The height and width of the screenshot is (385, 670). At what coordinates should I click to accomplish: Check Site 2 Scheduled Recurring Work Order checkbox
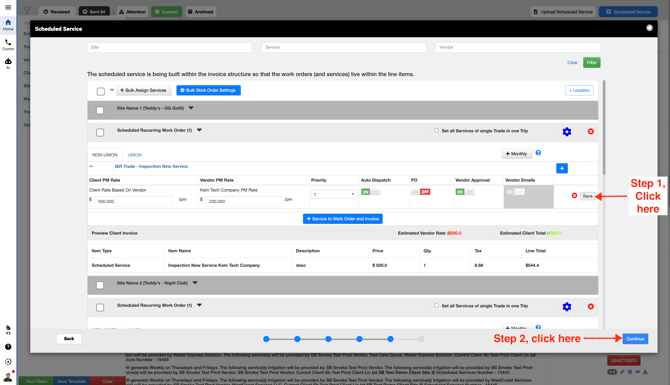100,307
